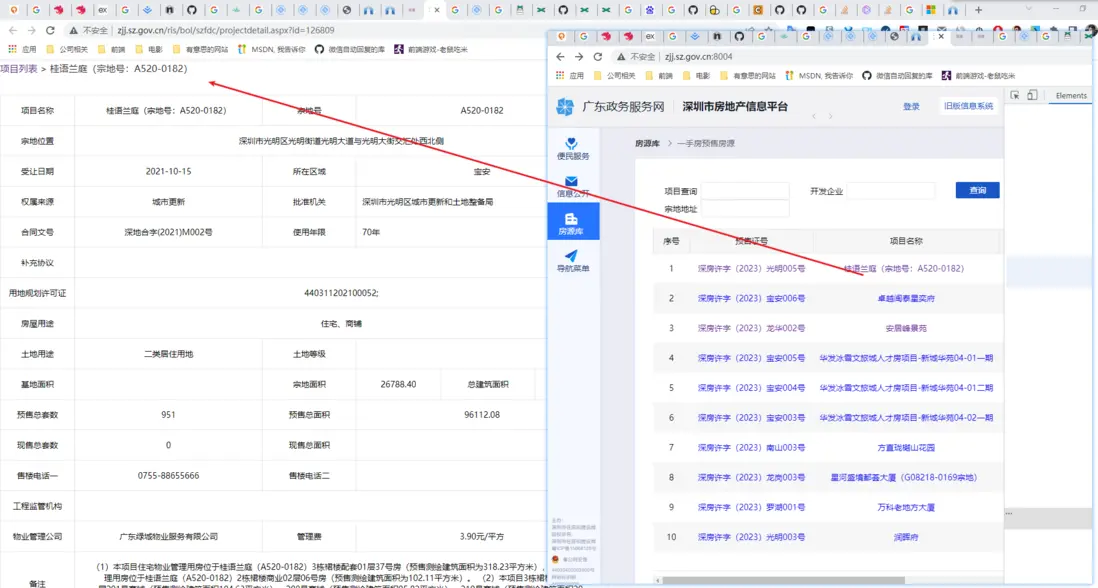Screen dimensions: 1098x588
Task: Reload the page in the left browser window
Action: 50,31
